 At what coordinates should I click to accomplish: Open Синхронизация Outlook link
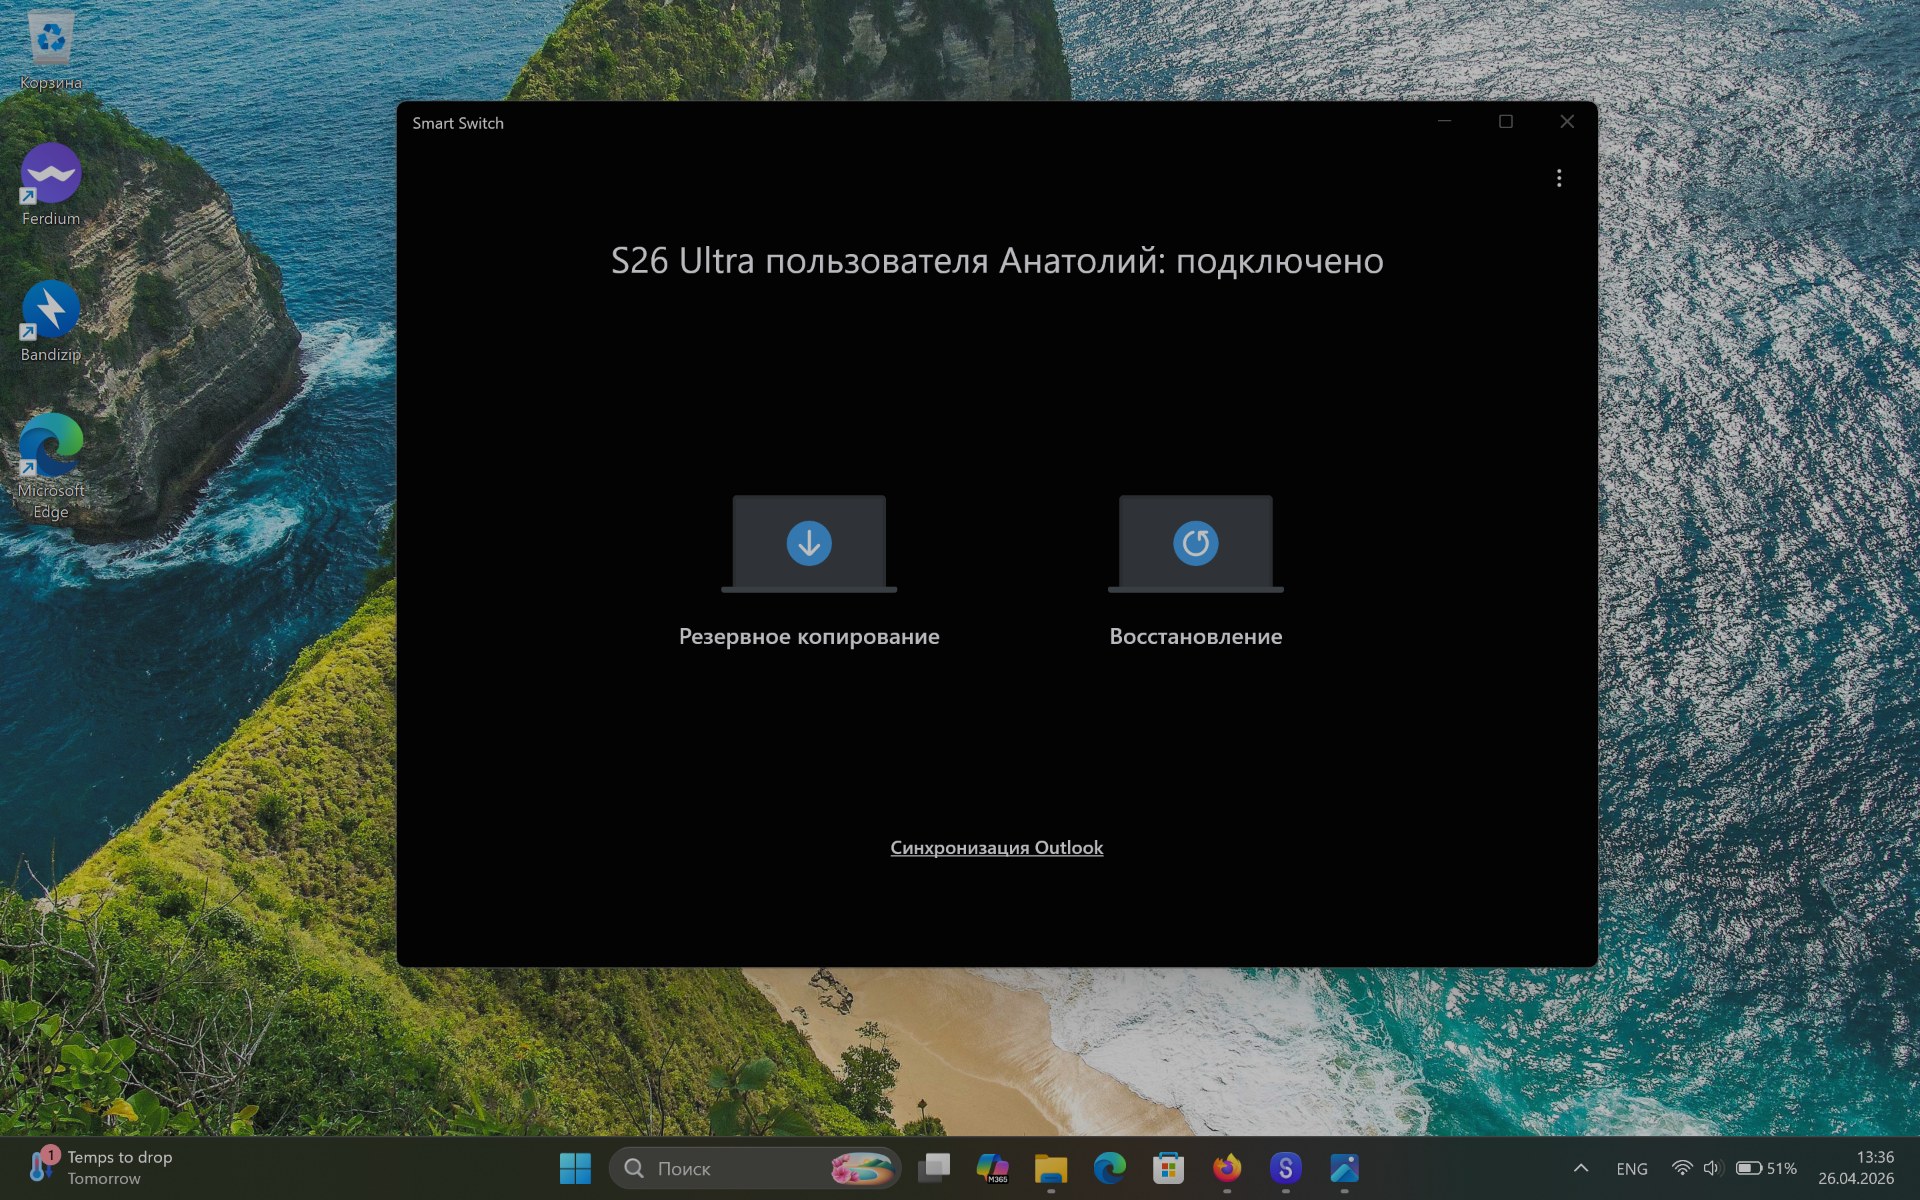click(996, 847)
